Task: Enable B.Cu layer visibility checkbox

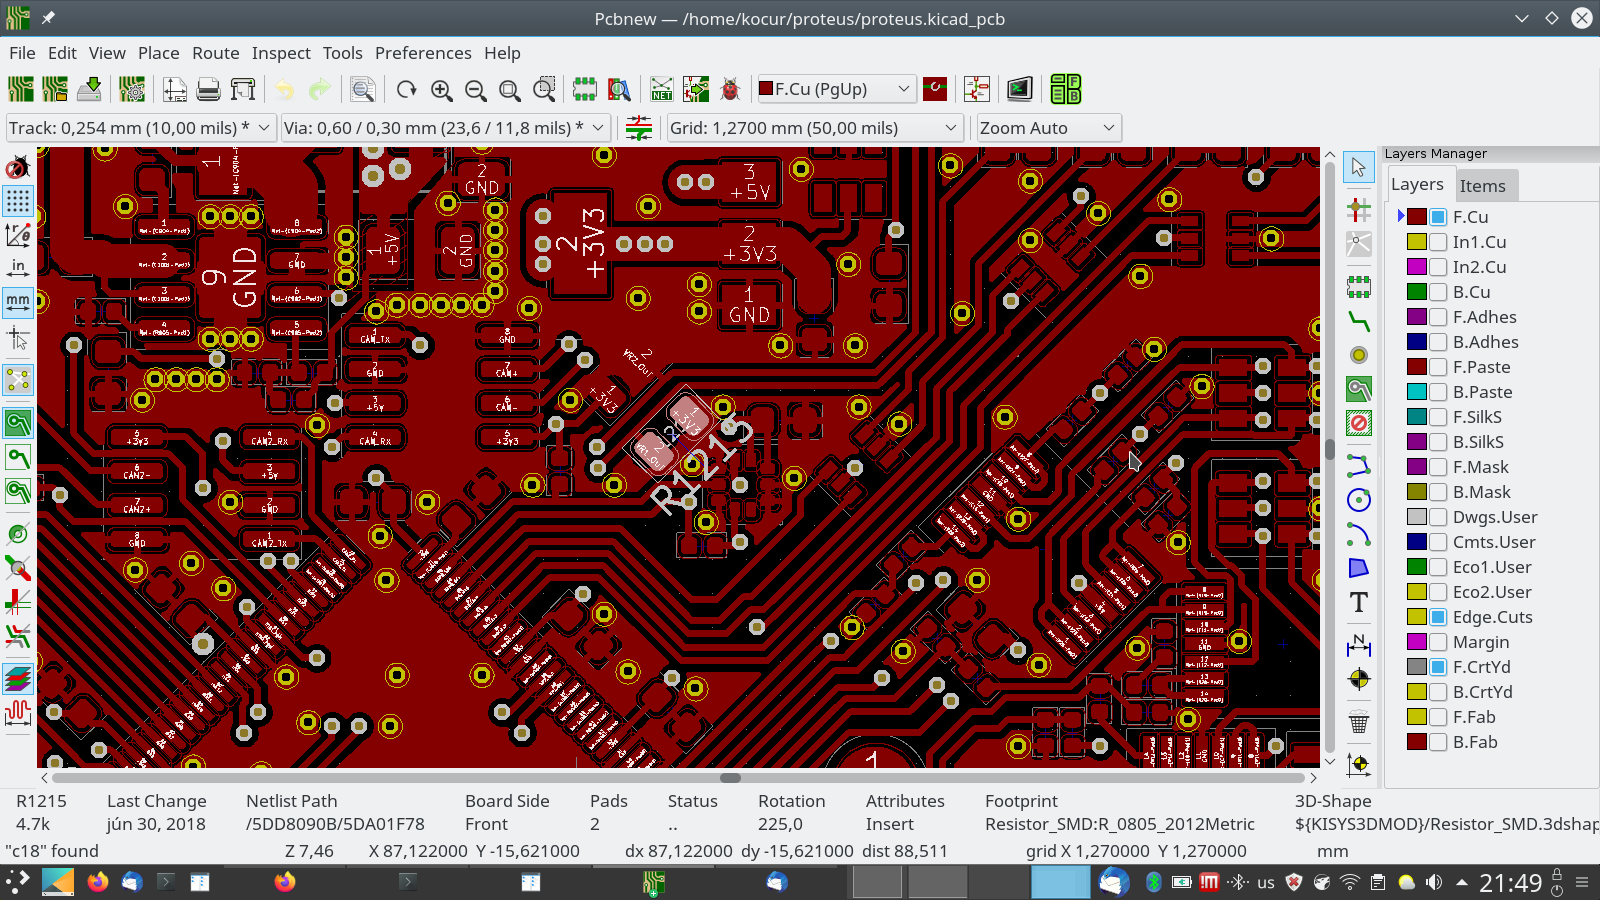Action: pos(1438,292)
